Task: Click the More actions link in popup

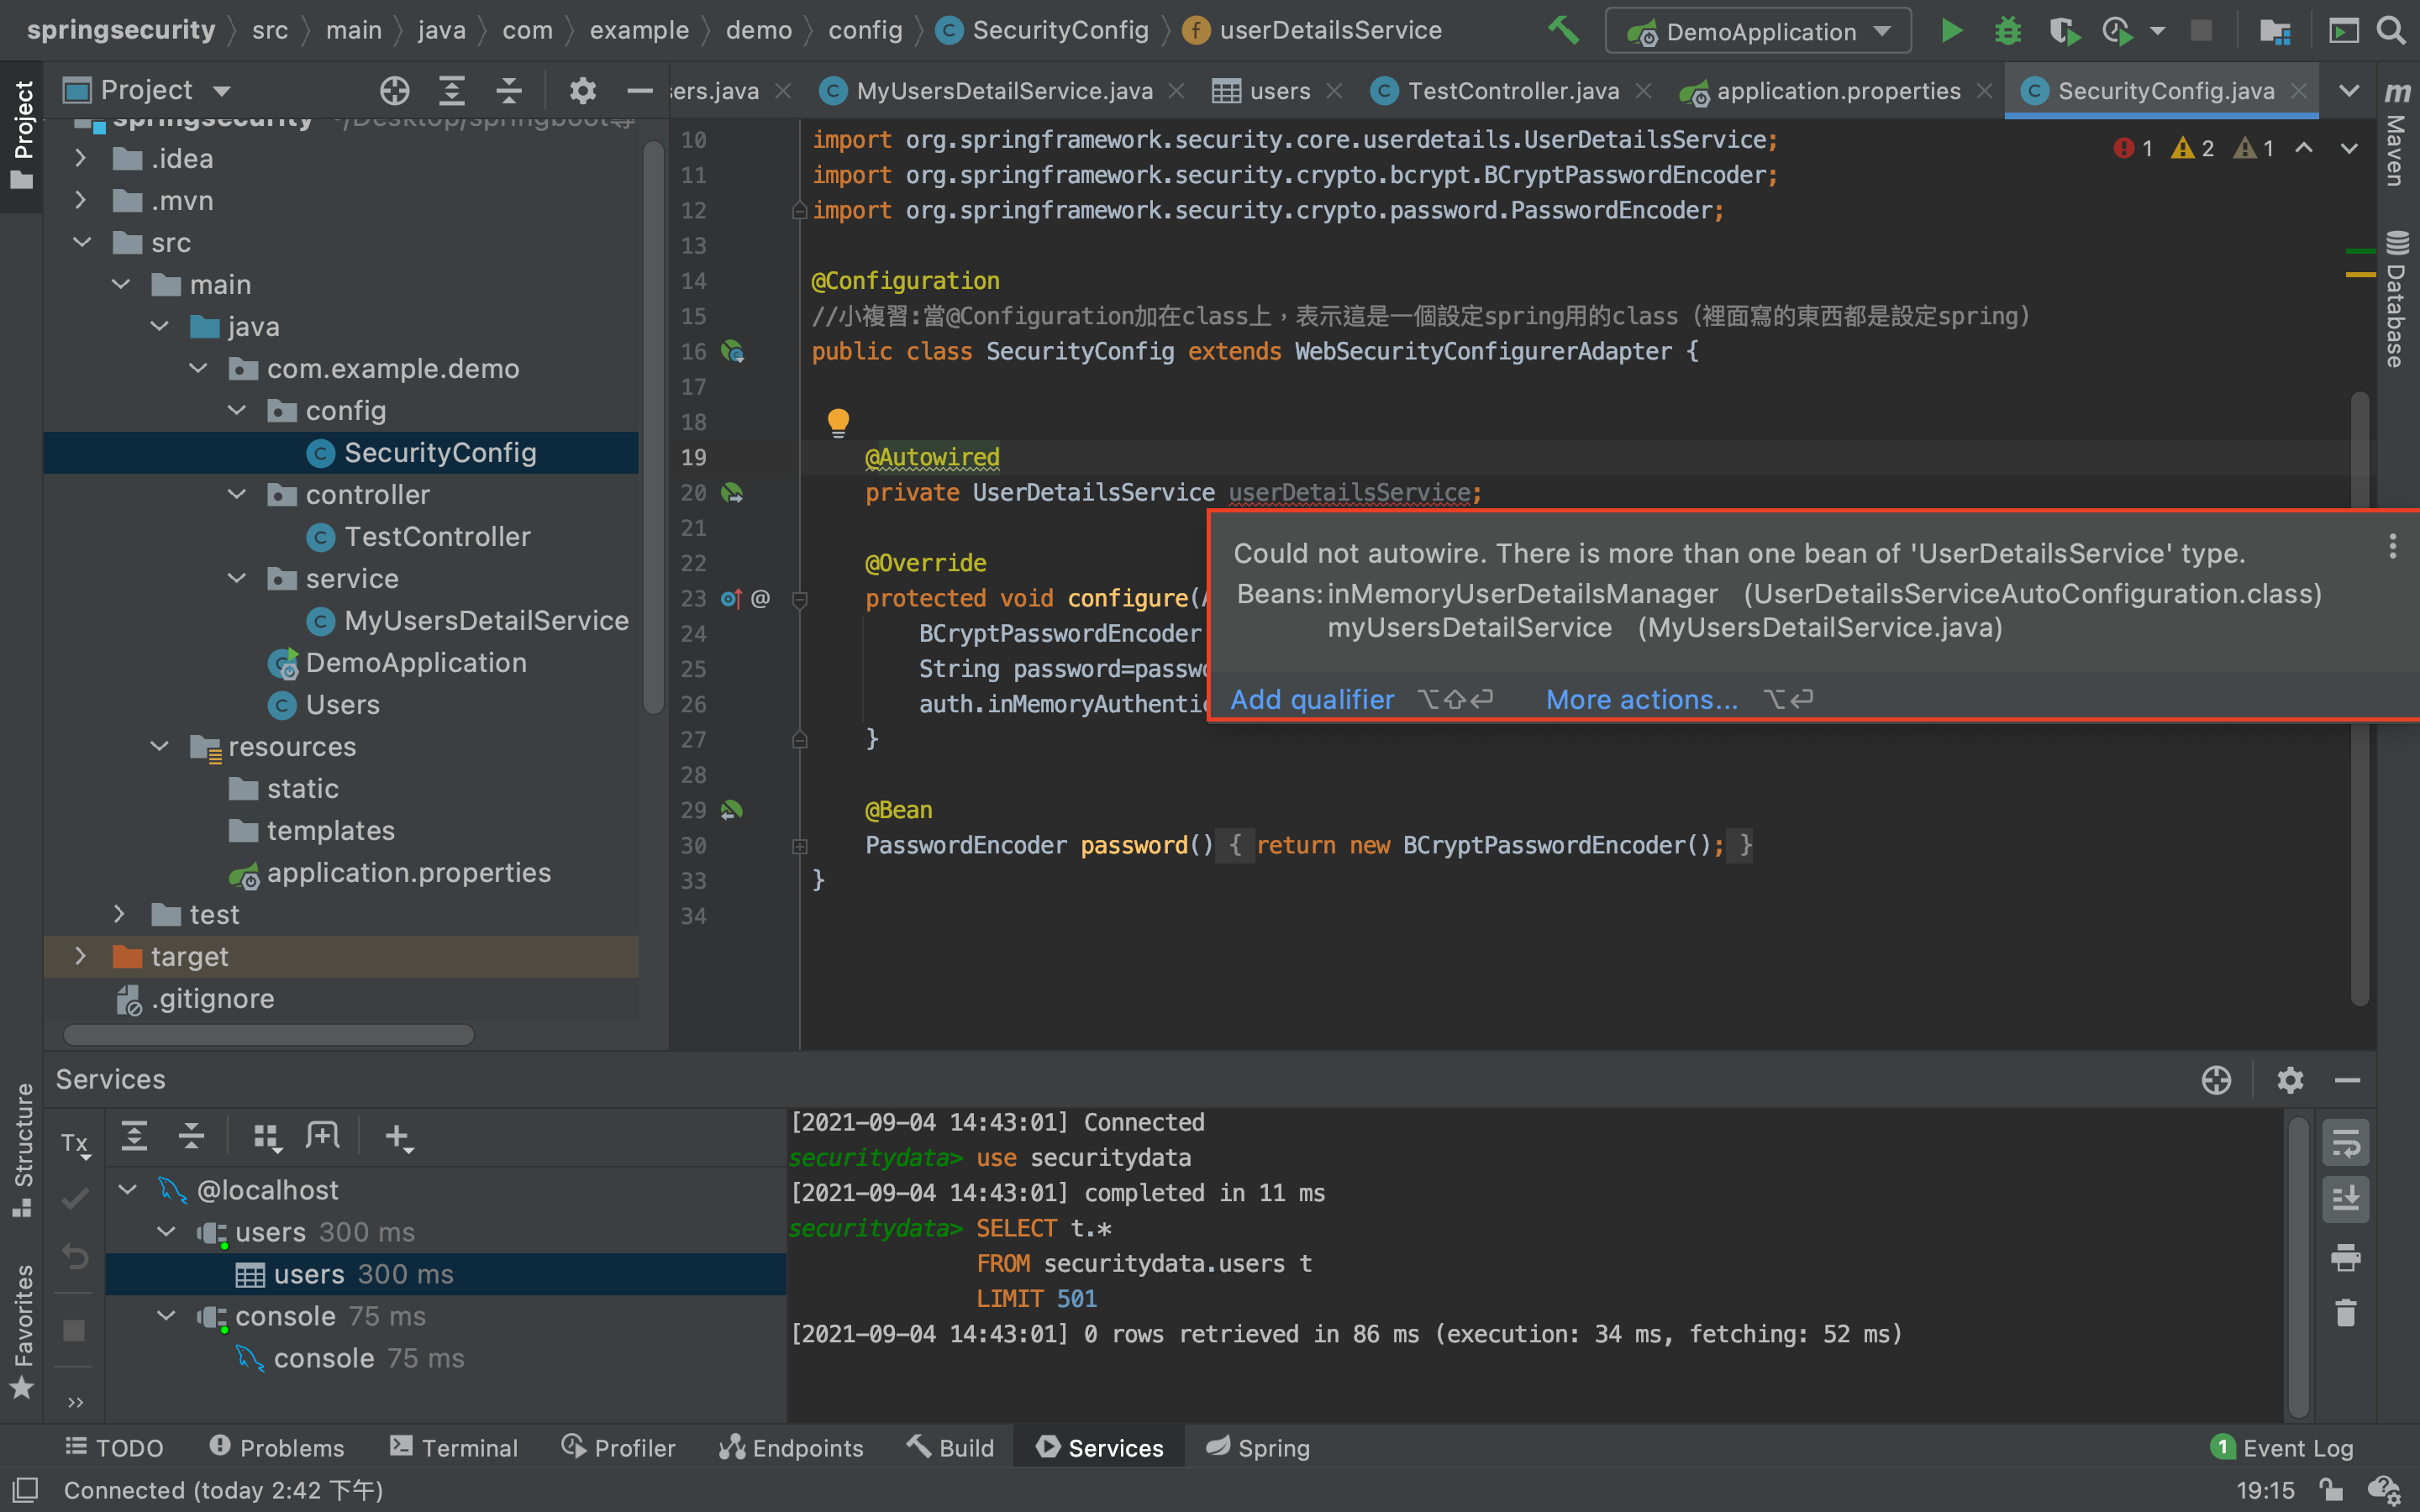Action: tap(1641, 699)
